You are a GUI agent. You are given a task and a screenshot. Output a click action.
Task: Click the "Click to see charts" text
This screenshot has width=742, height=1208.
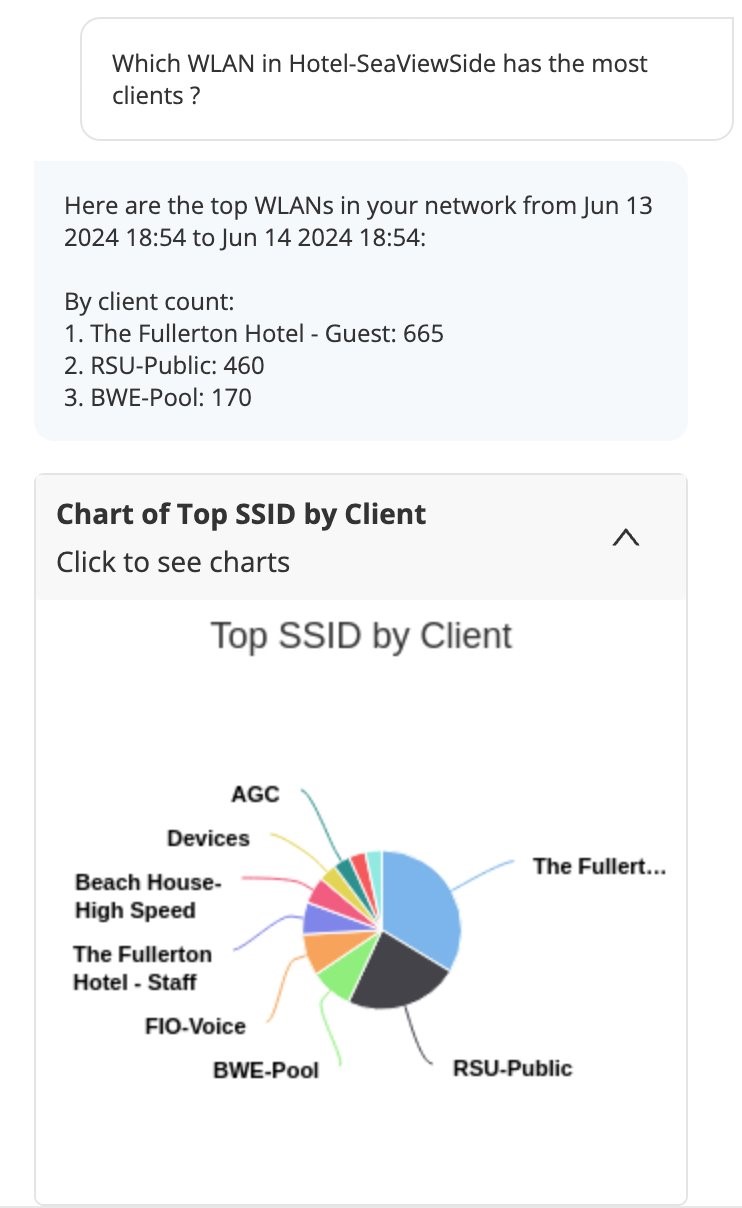click(x=173, y=562)
